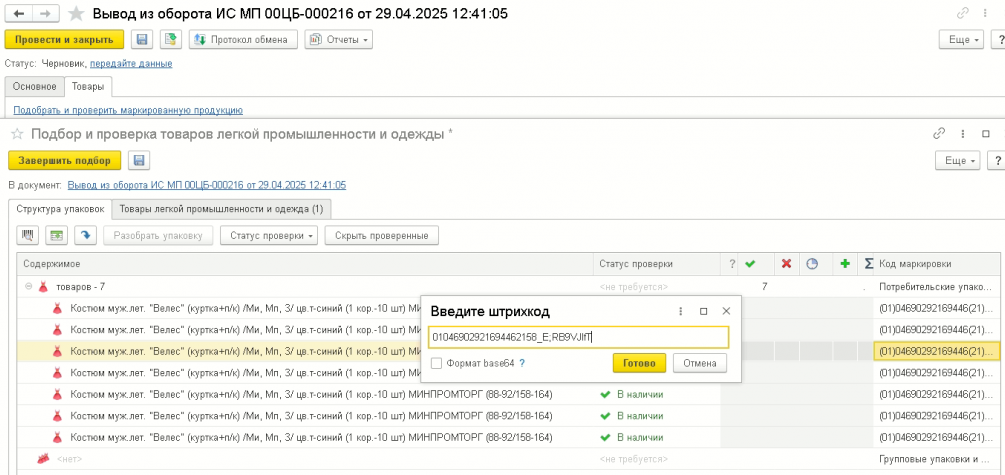Screen dimensions: 1005x475
Task: Click the link icon of the selection form
Action: pos(939,133)
